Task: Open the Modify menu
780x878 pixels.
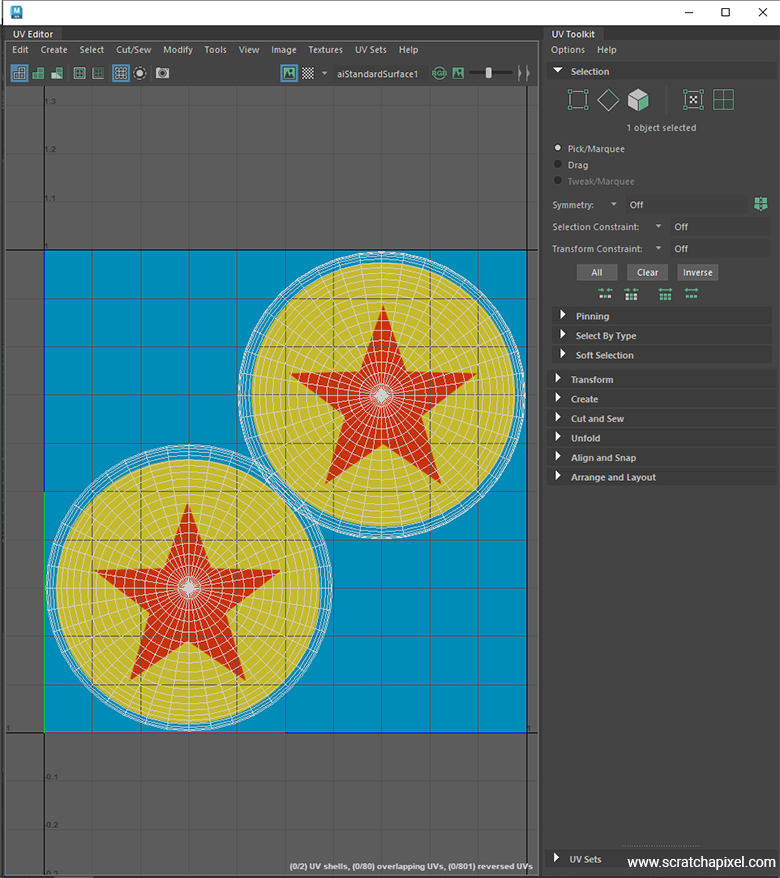Action: (178, 50)
